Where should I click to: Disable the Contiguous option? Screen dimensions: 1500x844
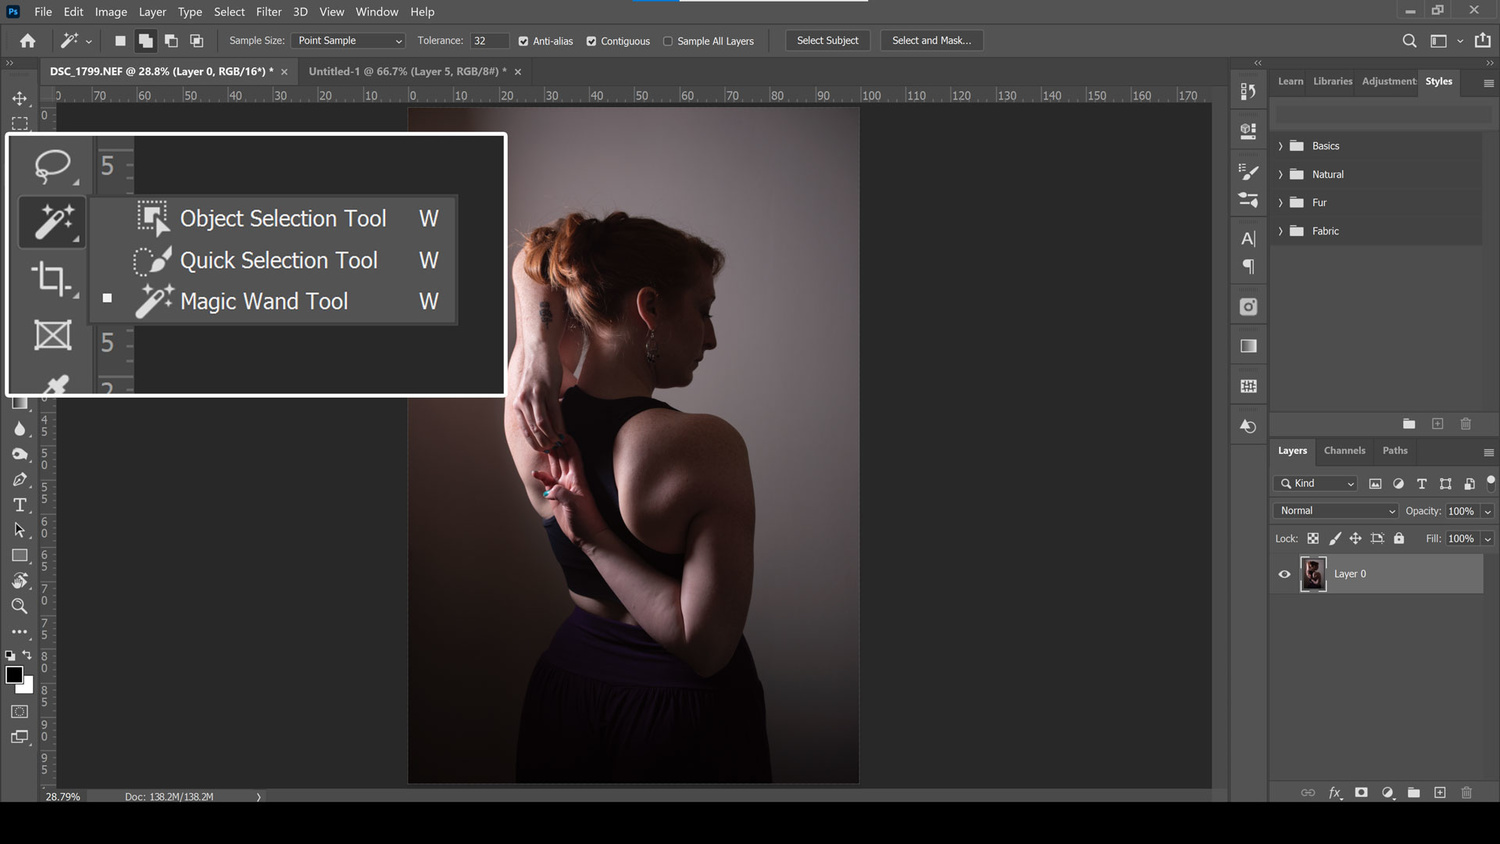591,41
